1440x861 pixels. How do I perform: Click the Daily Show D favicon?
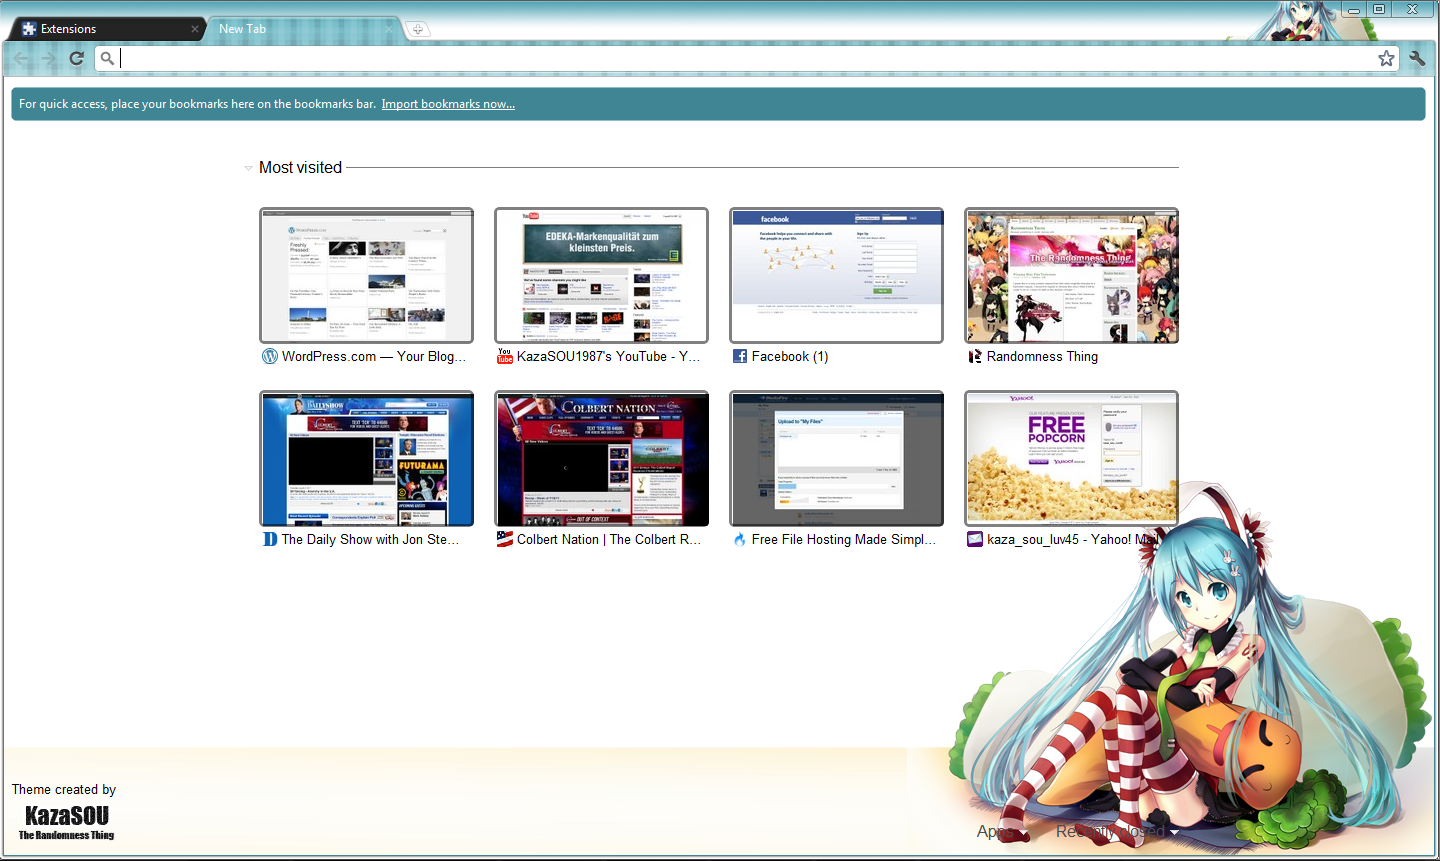pyautogui.click(x=270, y=539)
